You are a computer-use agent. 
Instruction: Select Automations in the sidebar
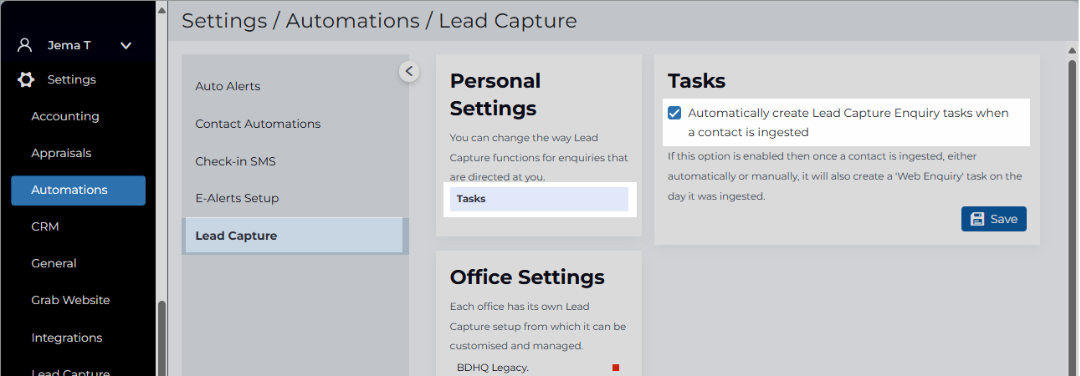(79, 190)
